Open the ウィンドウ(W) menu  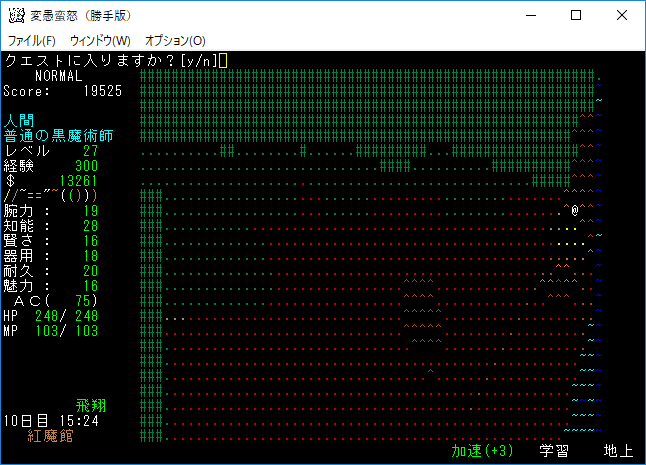click(100, 41)
